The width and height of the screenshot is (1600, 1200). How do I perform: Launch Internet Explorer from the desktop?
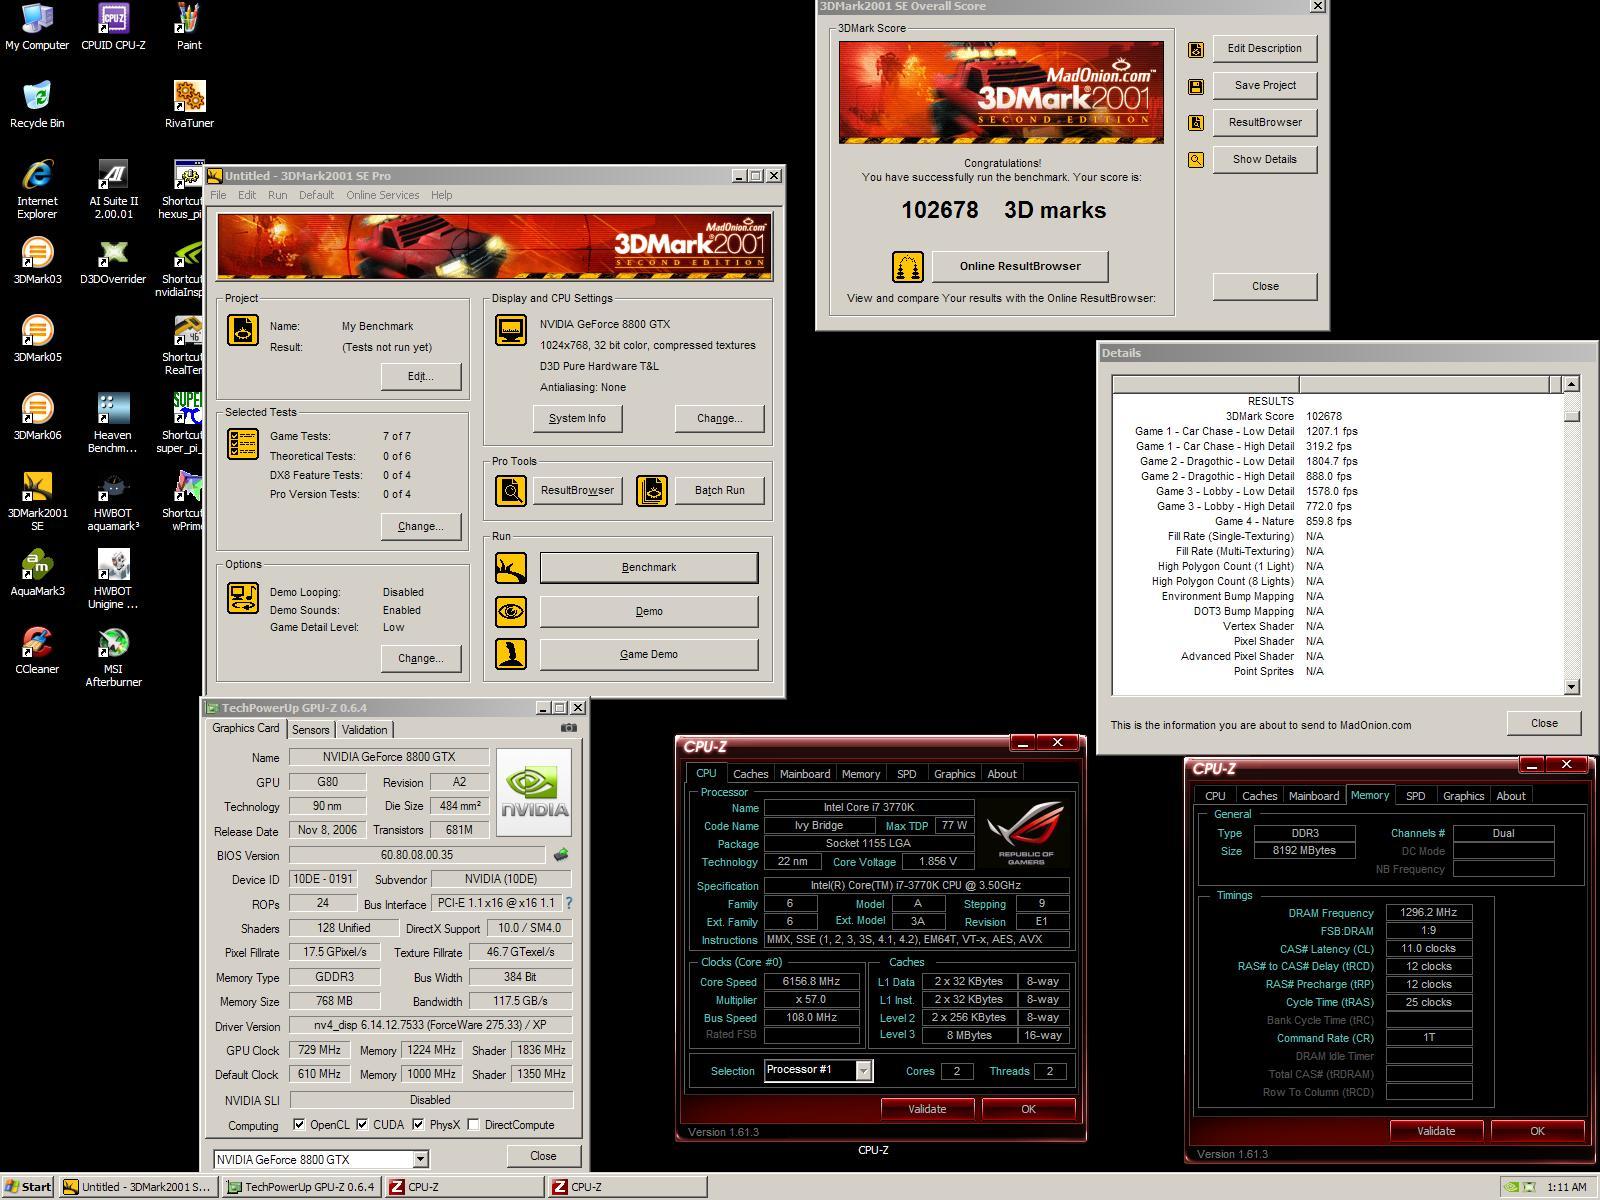pos(37,189)
